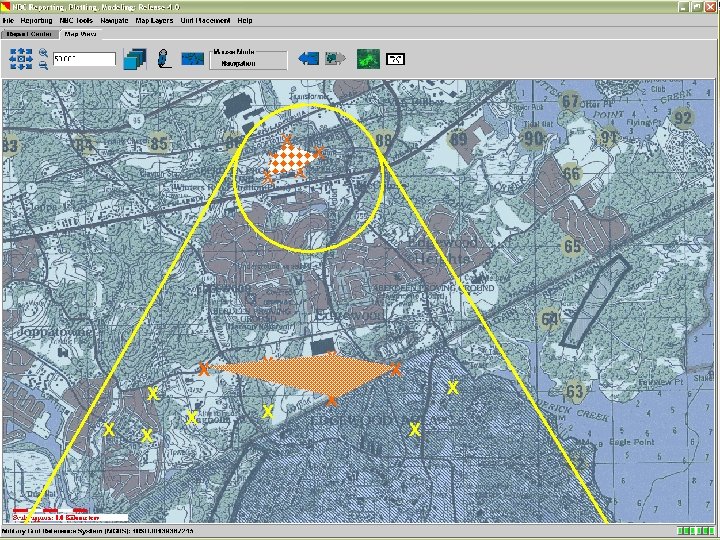Click the grid label 65 on map

point(573,246)
